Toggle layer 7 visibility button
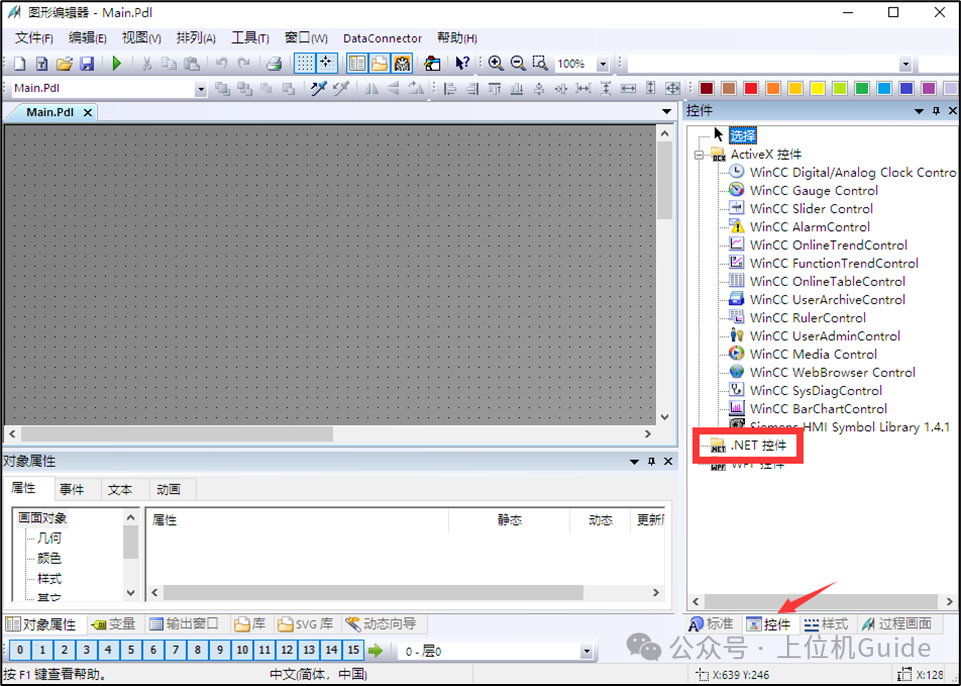961x686 pixels. pos(175,650)
